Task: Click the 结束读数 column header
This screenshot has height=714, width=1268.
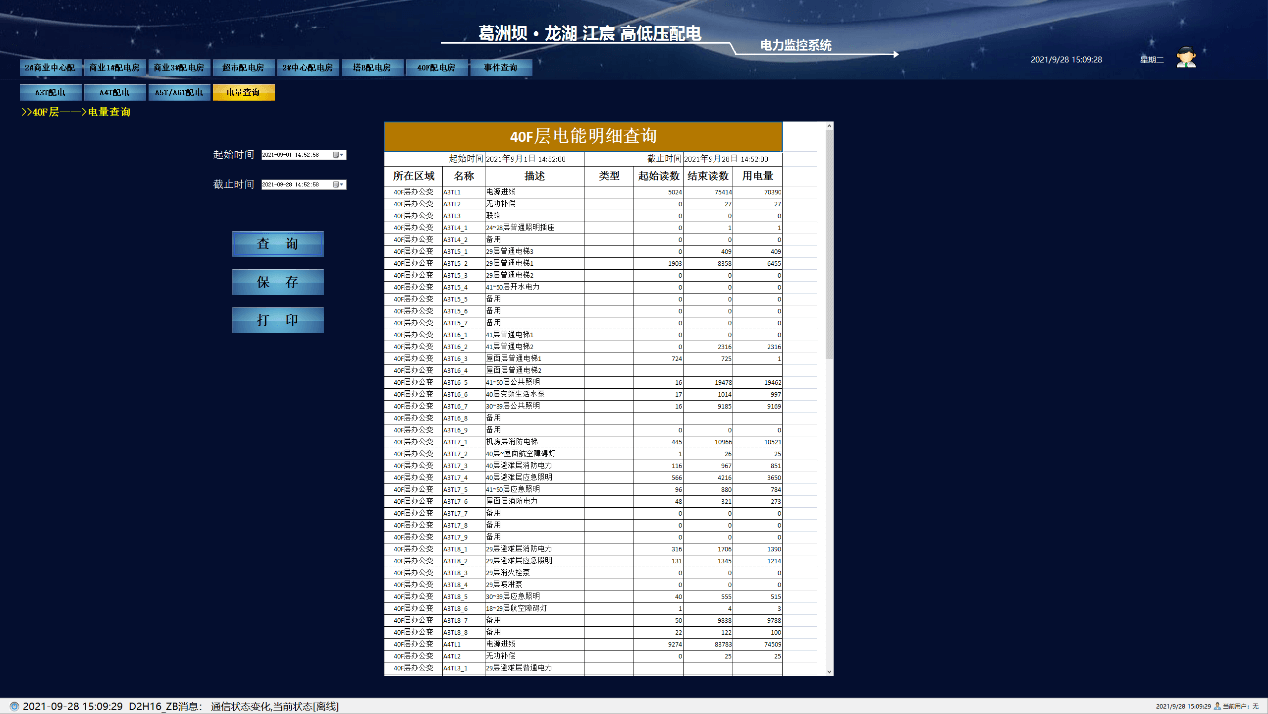Action: tap(708, 176)
